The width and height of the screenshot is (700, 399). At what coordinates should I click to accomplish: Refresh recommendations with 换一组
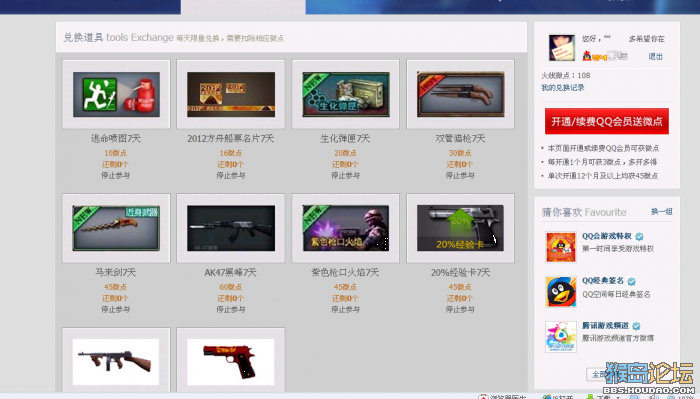pyautogui.click(x=662, y=212)
